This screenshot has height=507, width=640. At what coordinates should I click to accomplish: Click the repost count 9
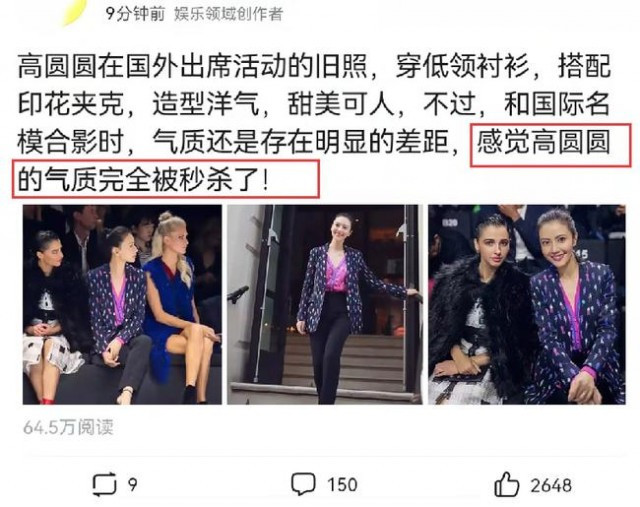tap(133, 485)
